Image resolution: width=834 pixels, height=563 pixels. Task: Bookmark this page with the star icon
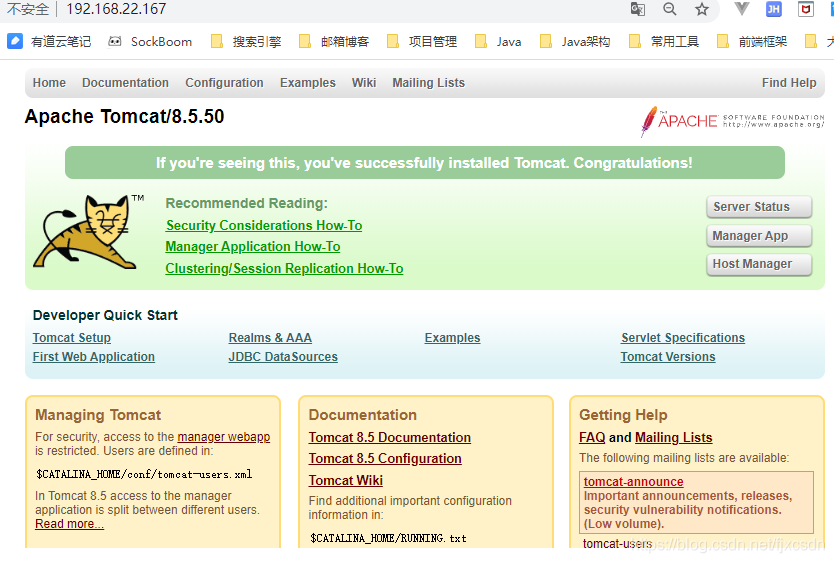click(x=702, y=9)
